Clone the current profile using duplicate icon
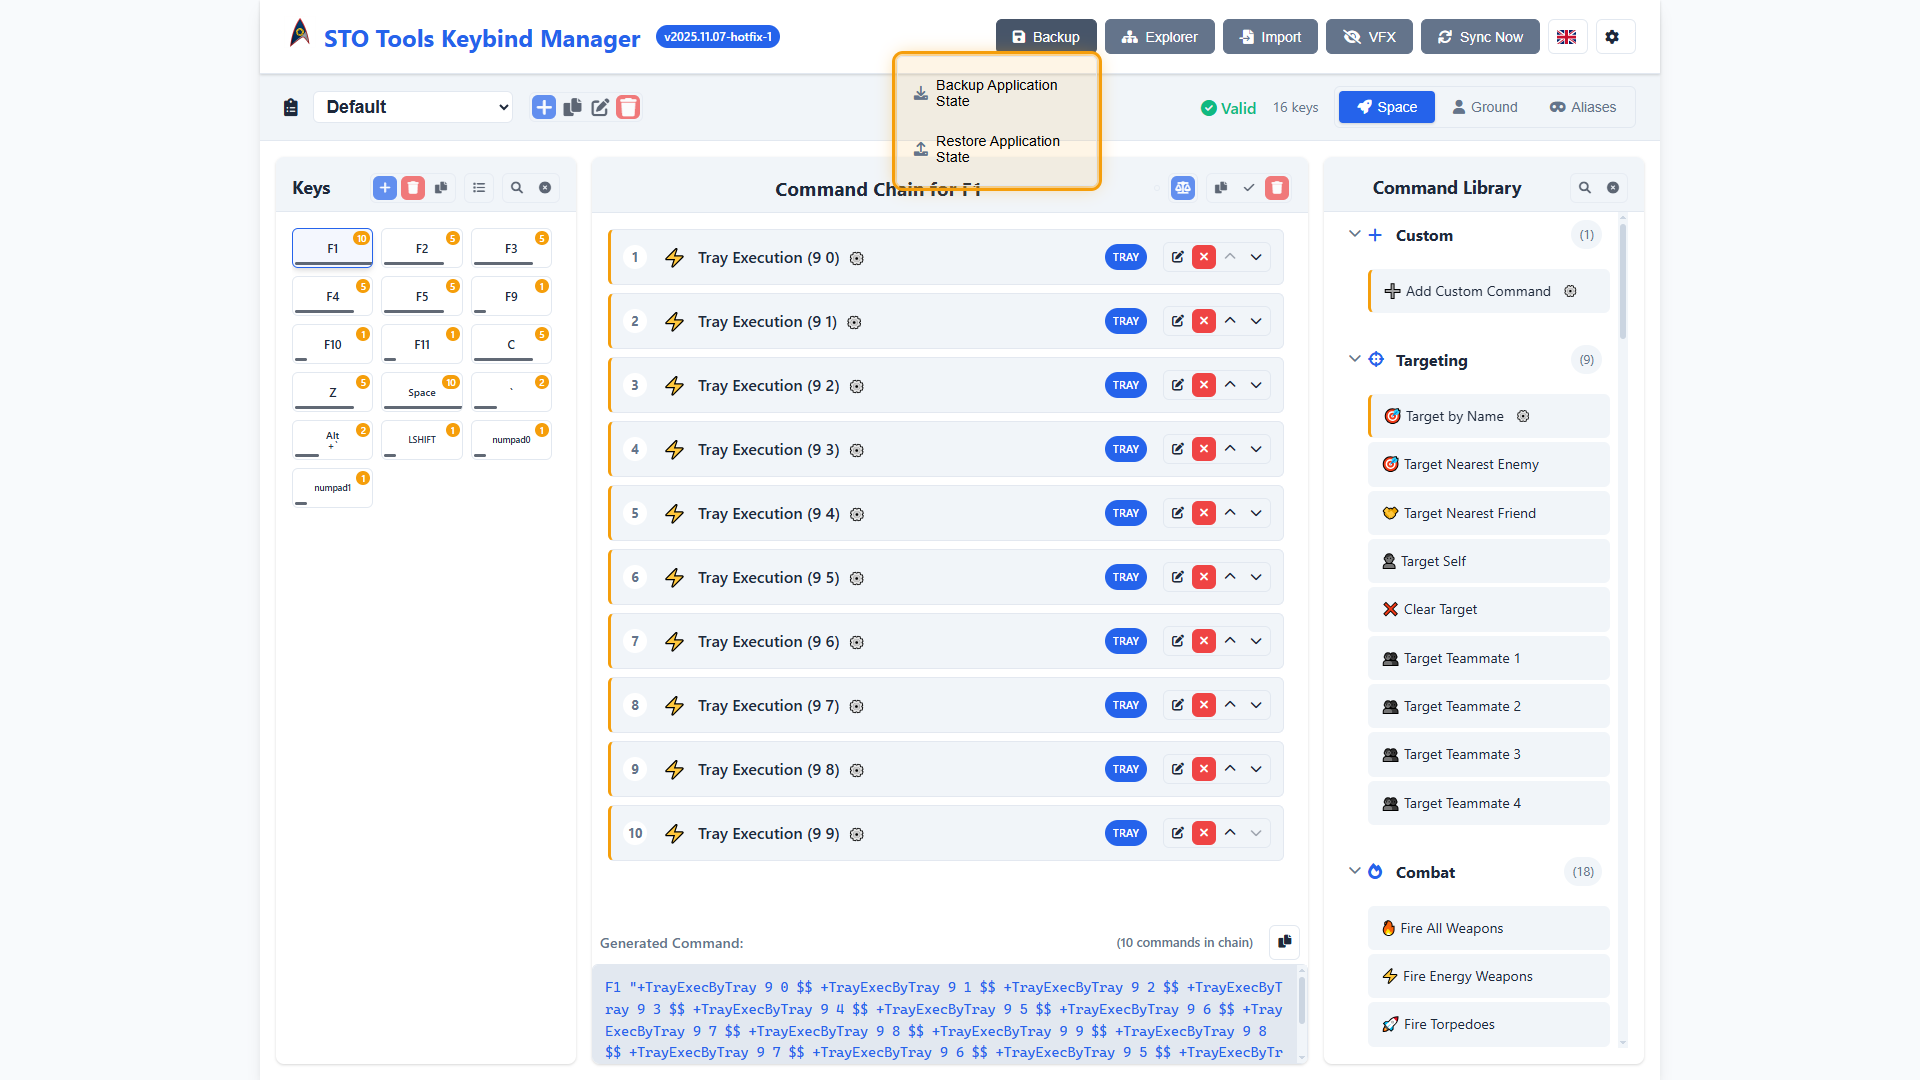1920x1080 pixels. coord(572,107)
